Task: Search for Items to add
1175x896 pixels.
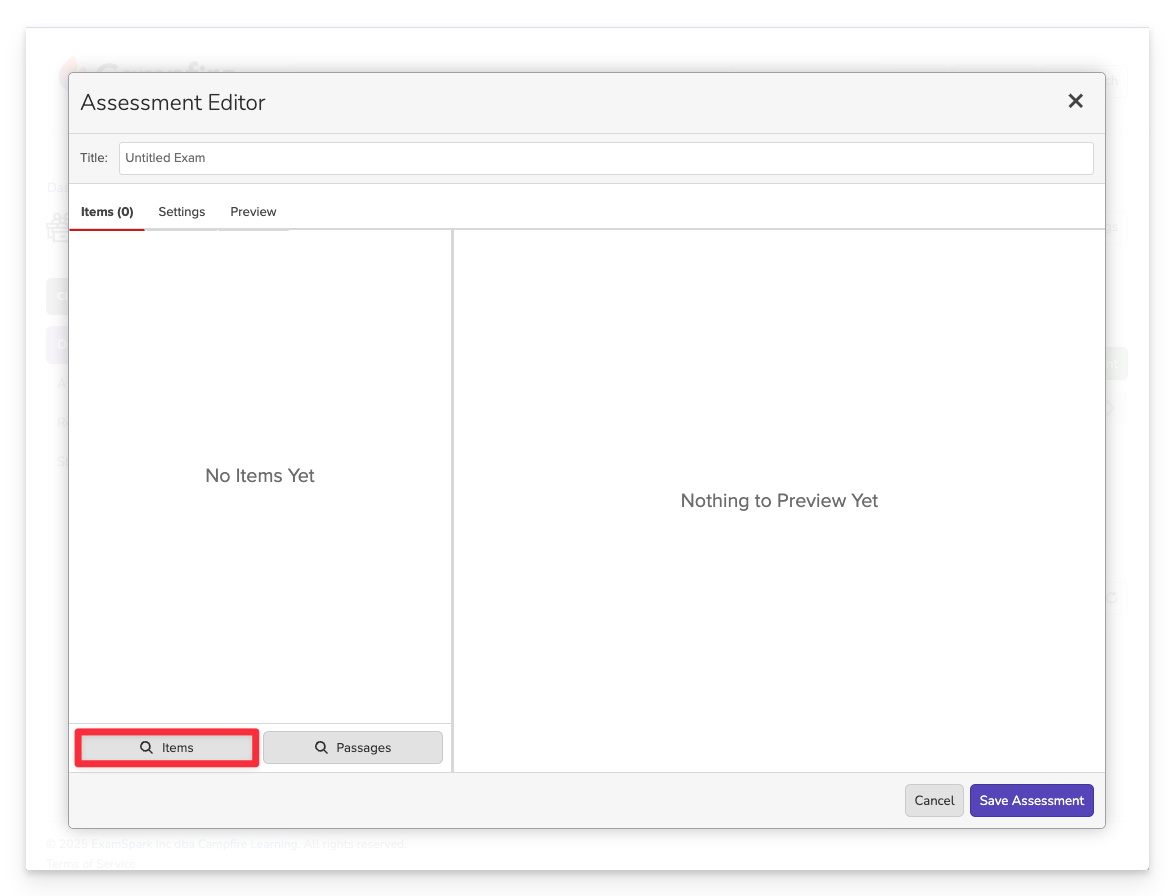Action: tap(167, 748)
